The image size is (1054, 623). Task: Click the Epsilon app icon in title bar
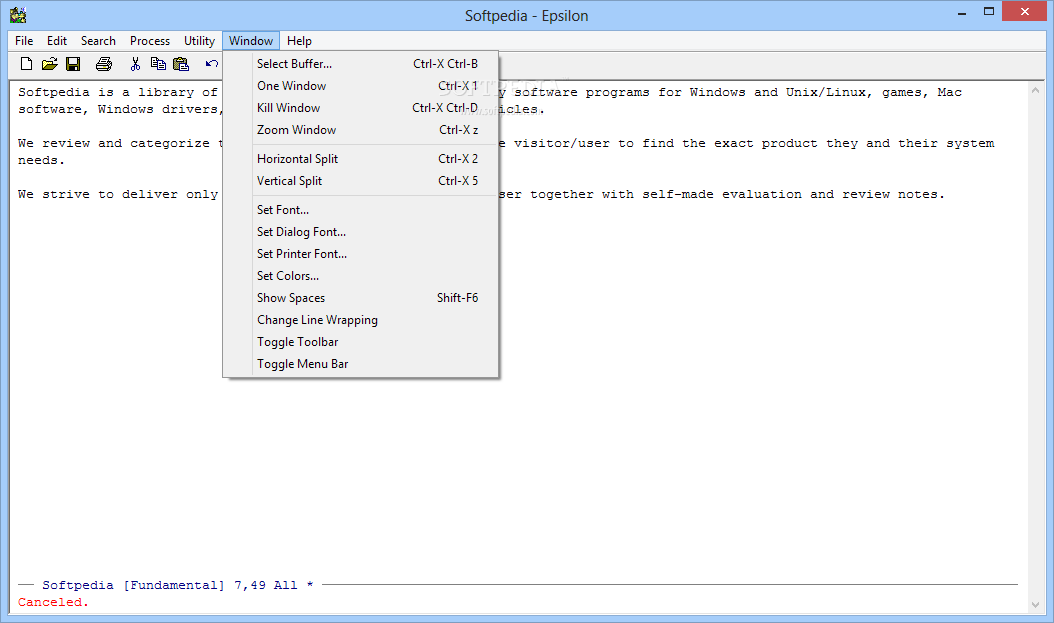click(18, 15)
